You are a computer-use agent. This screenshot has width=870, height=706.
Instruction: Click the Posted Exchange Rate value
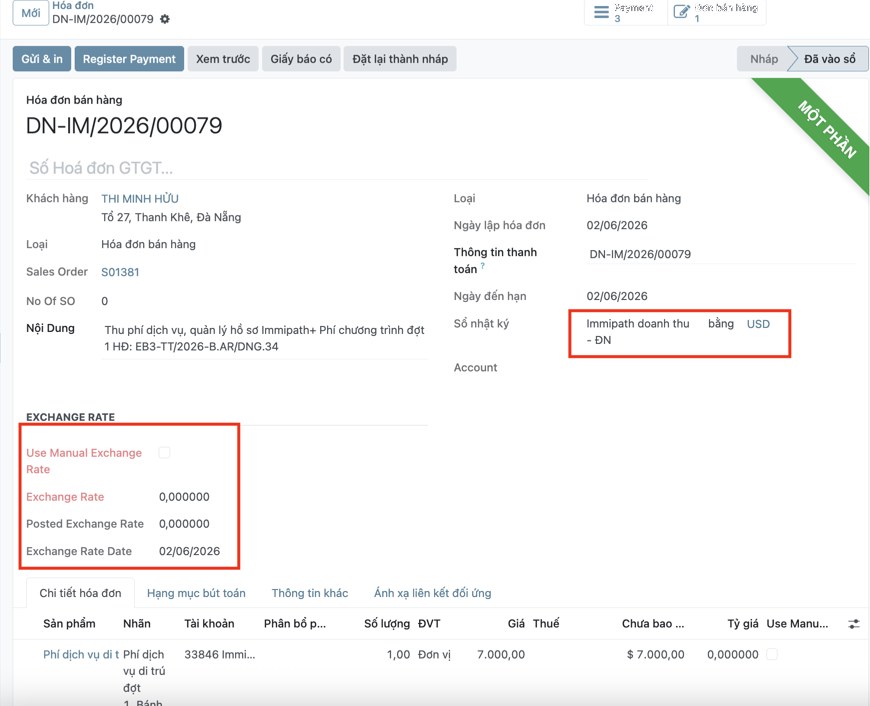pyautogui.click(x=184, y=523)
